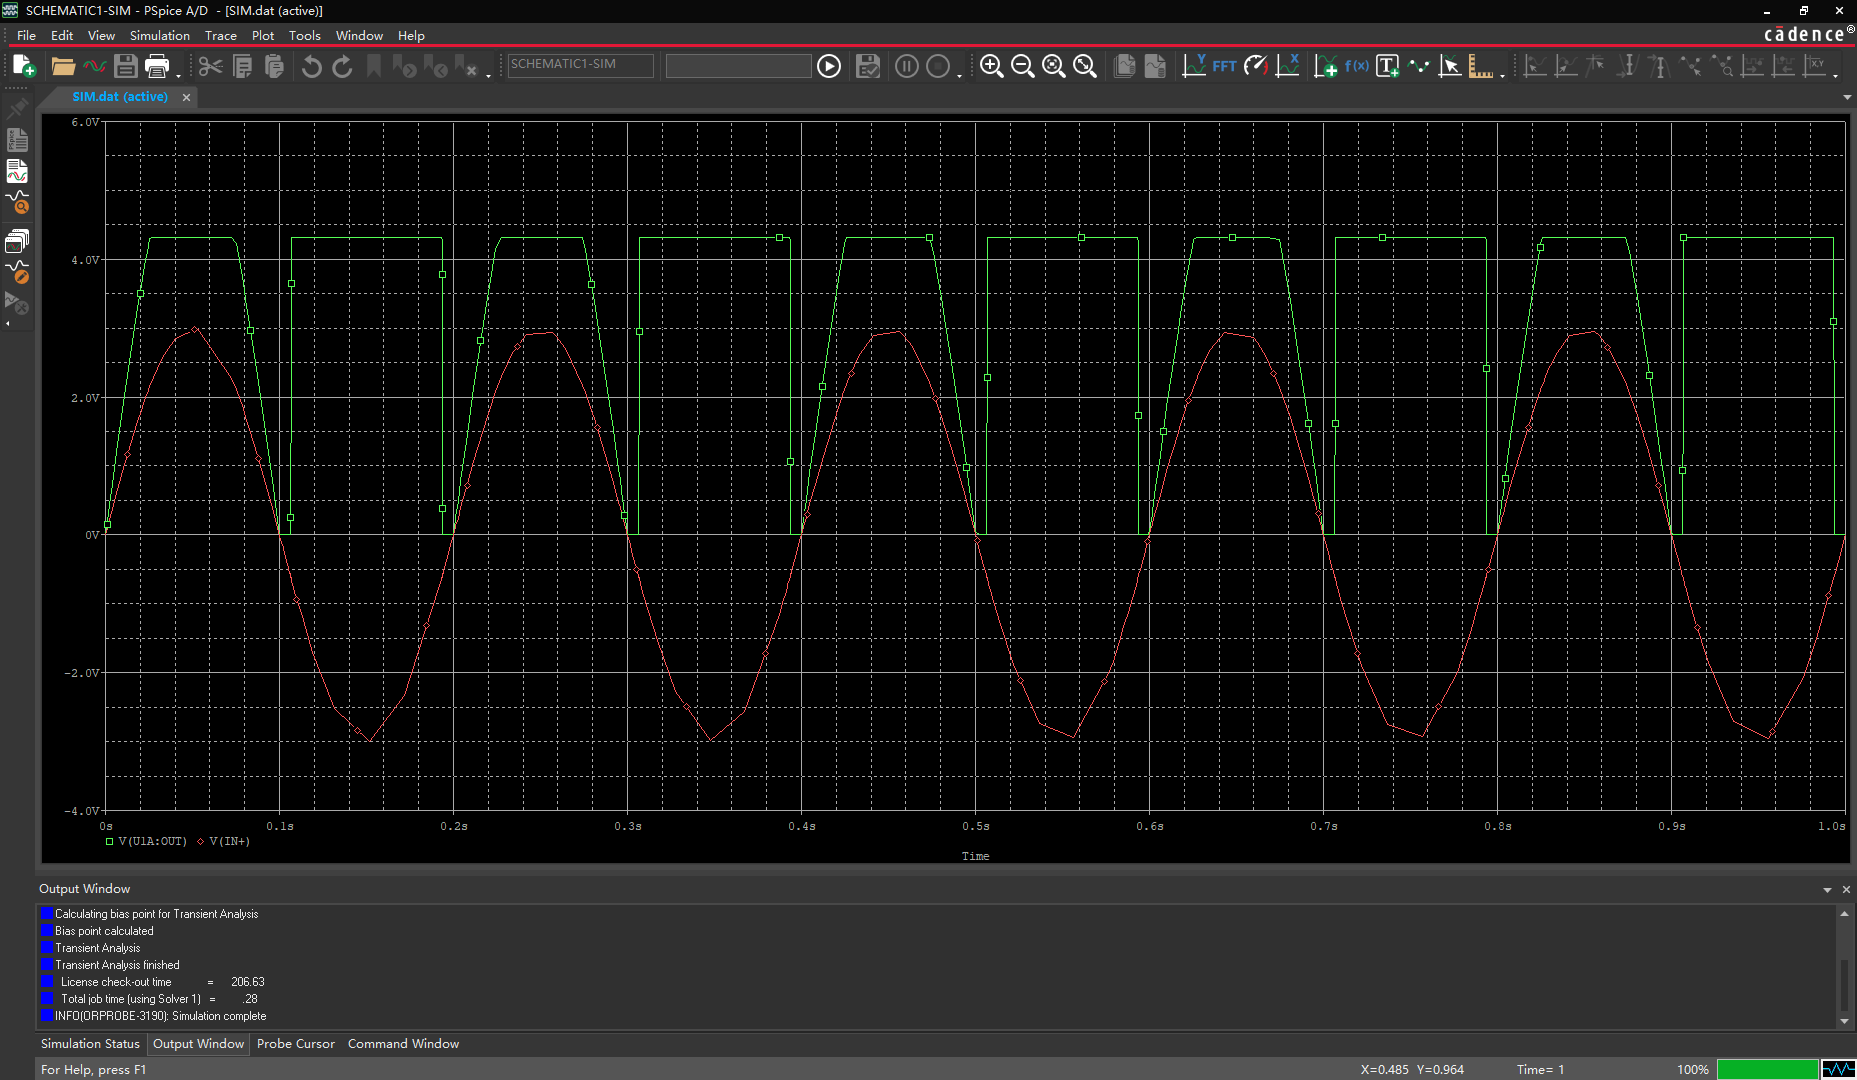Create a new simulation profile file
Viewport: 1857px width, 1080px height.
[x=24, y=66]
